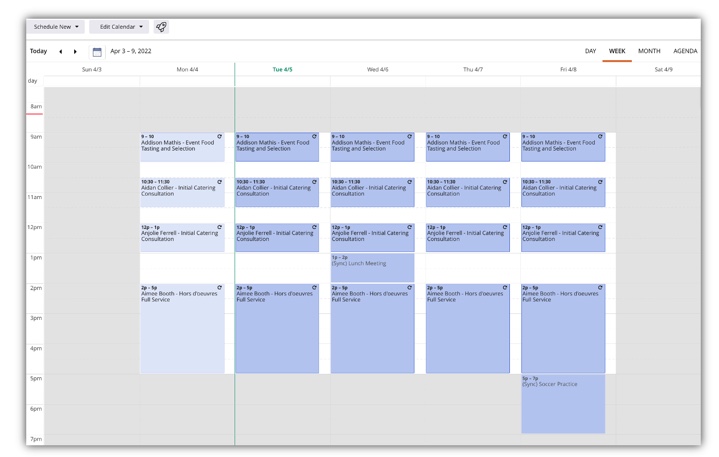Switch to MONTH view

click(x=649, y=51)
